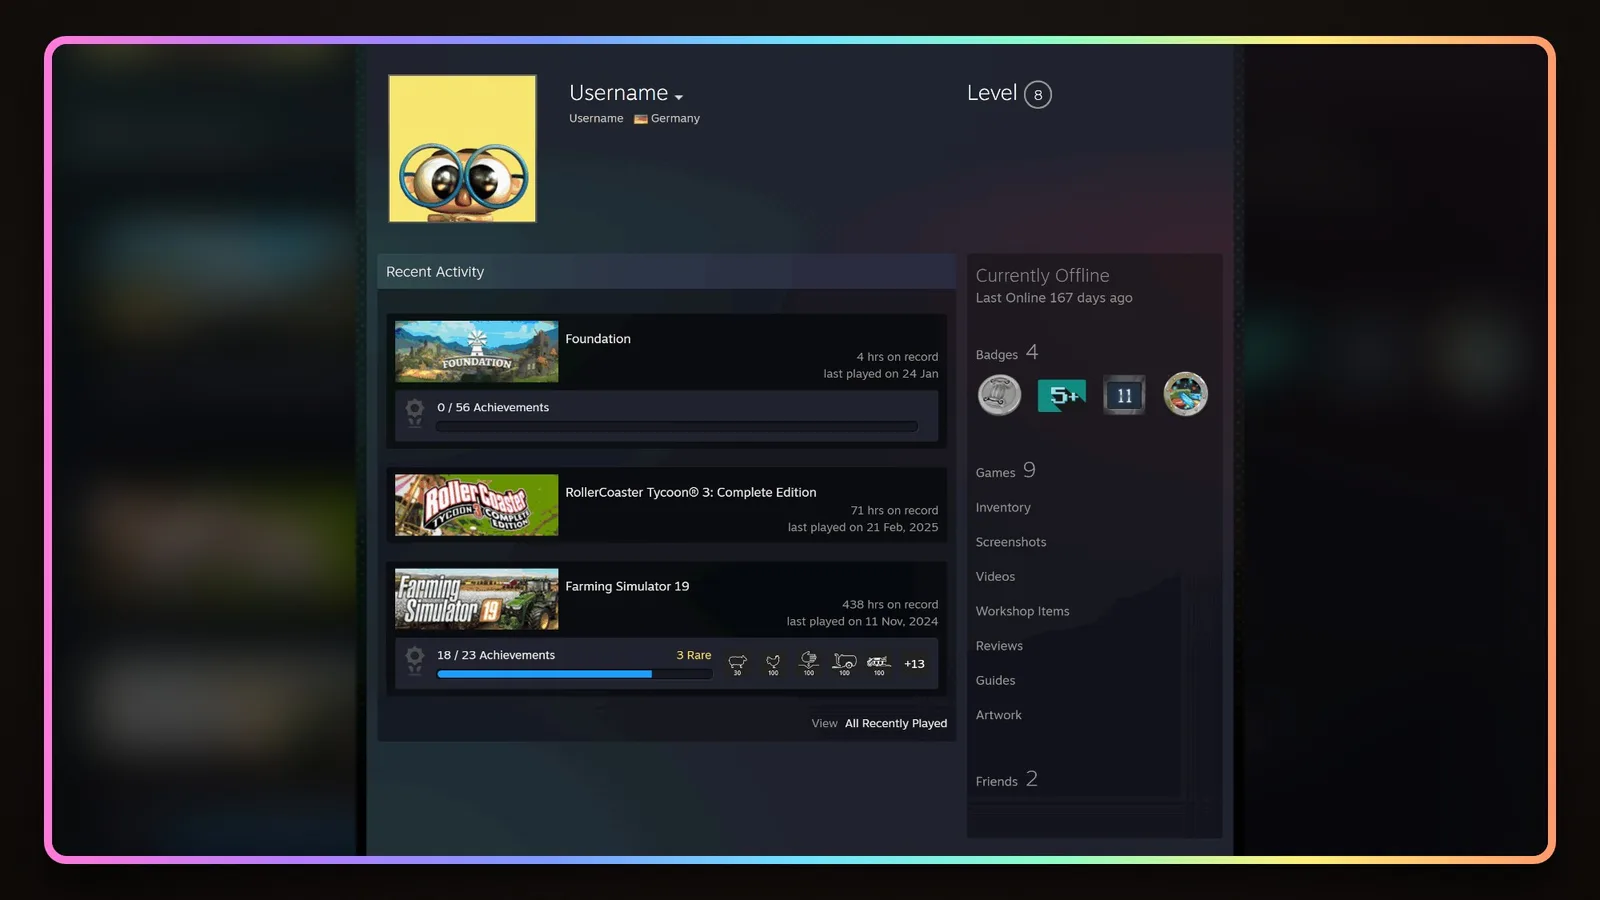Open the silver pillar badge

pyautogui.click(x=999, y=395)
